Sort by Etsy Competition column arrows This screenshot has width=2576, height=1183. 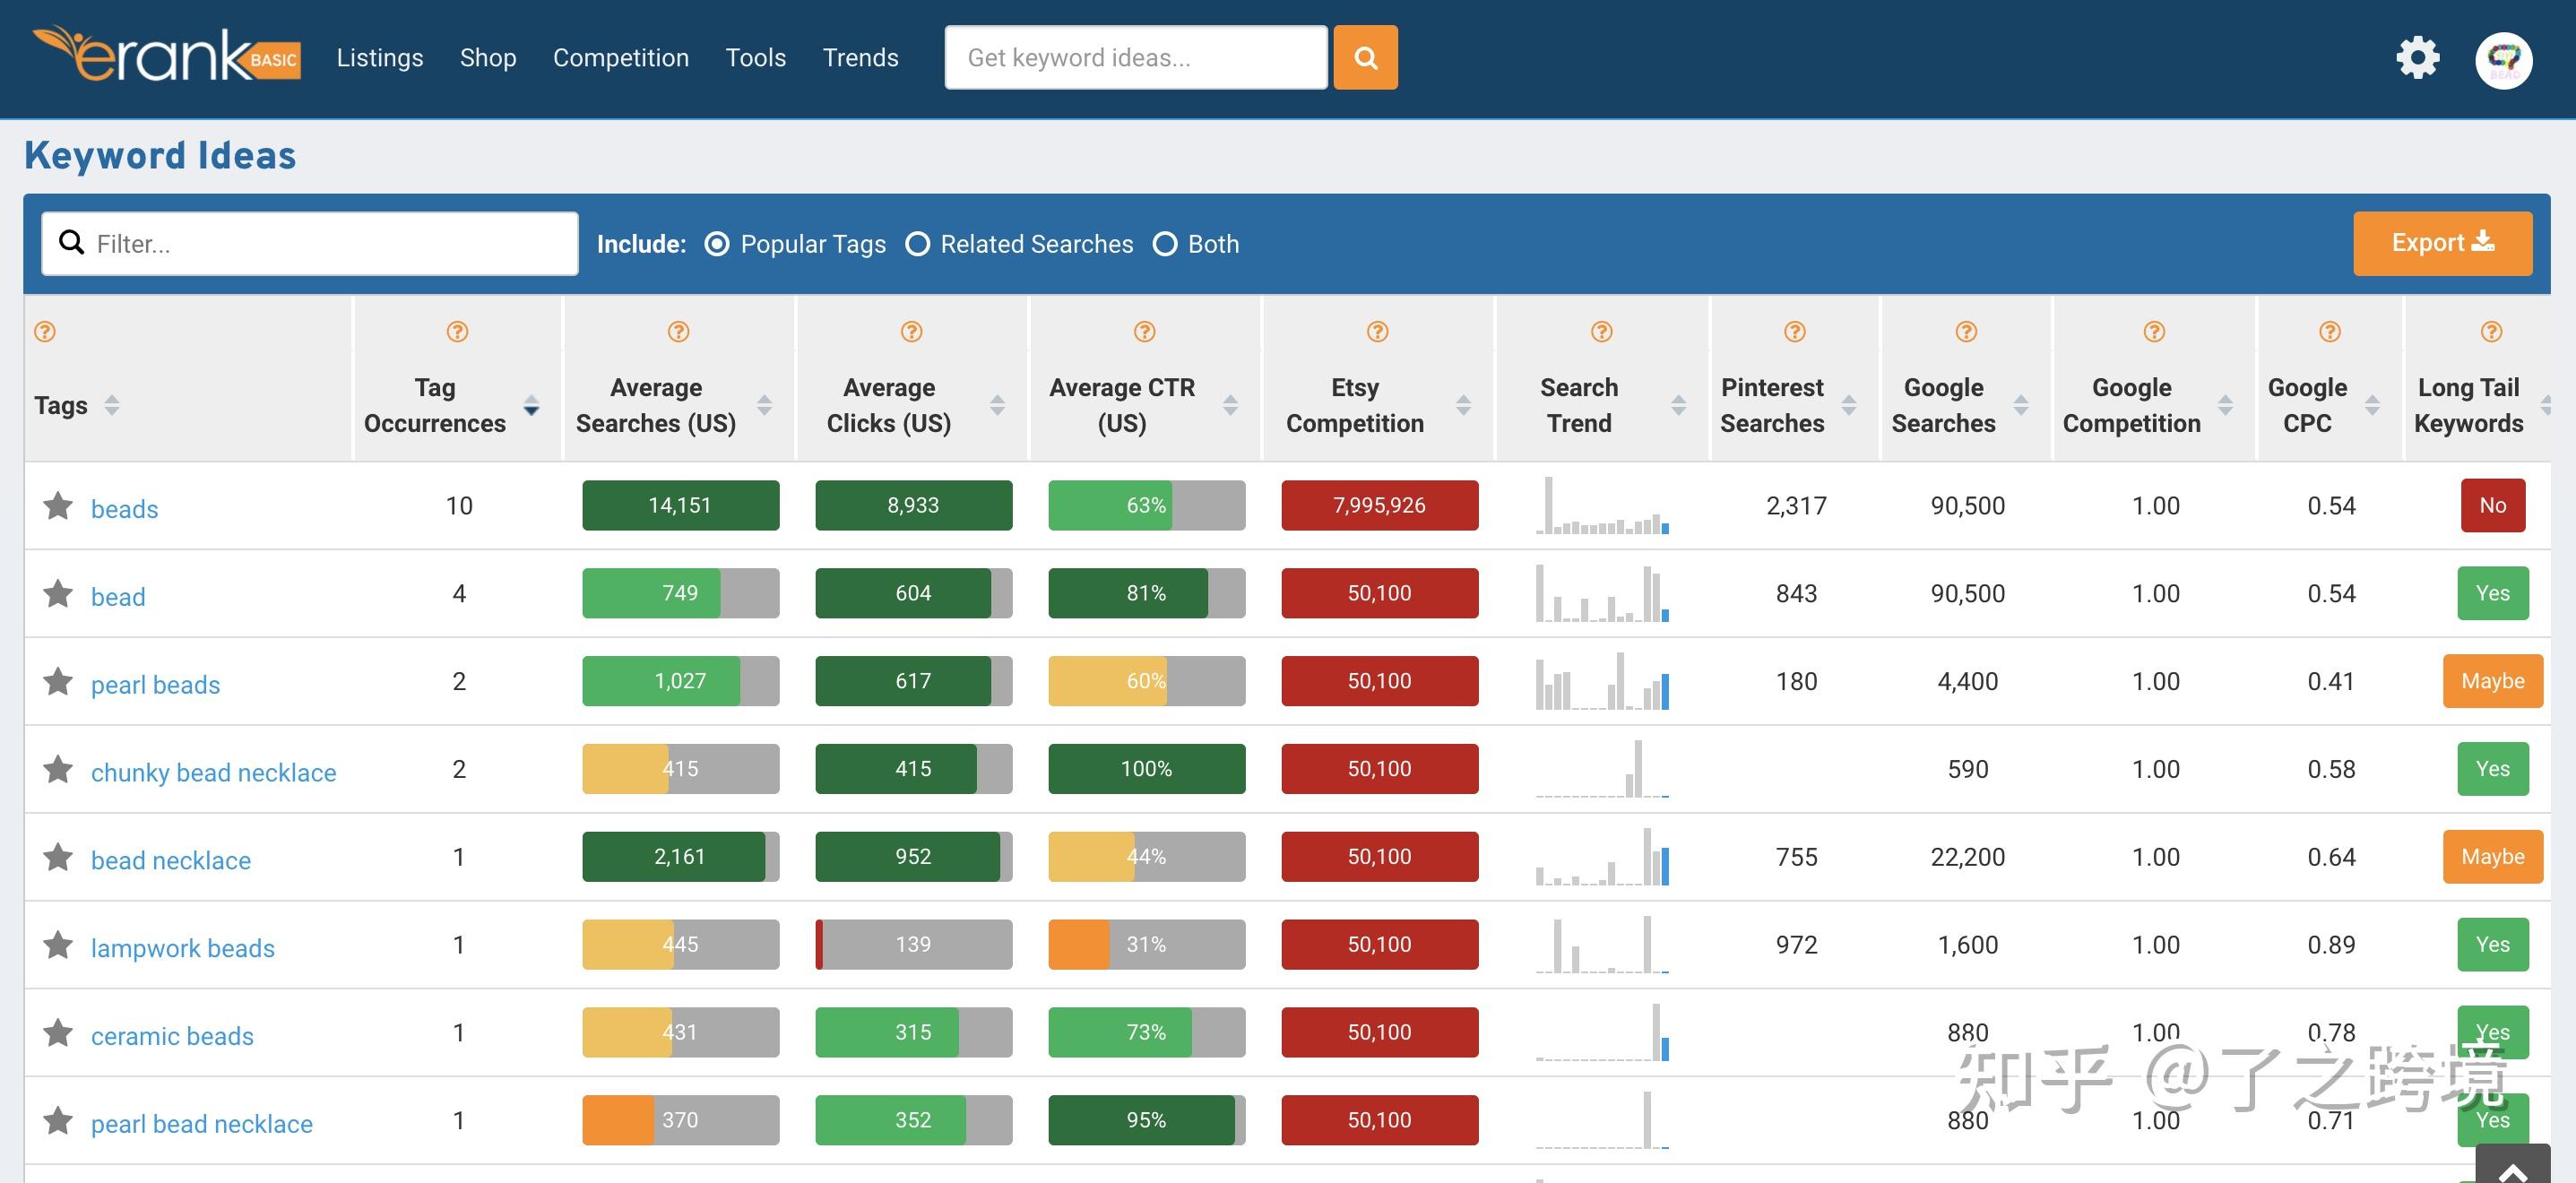1463,405
